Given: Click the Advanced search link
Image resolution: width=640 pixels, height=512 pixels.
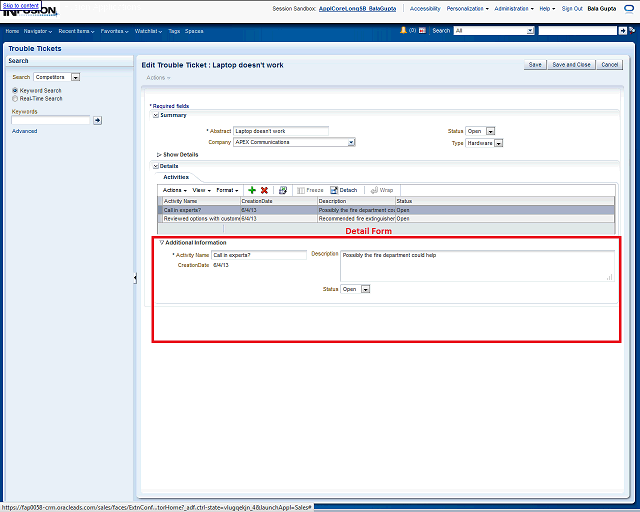Looking at the screenshot, I should click(x=25, y=131).
